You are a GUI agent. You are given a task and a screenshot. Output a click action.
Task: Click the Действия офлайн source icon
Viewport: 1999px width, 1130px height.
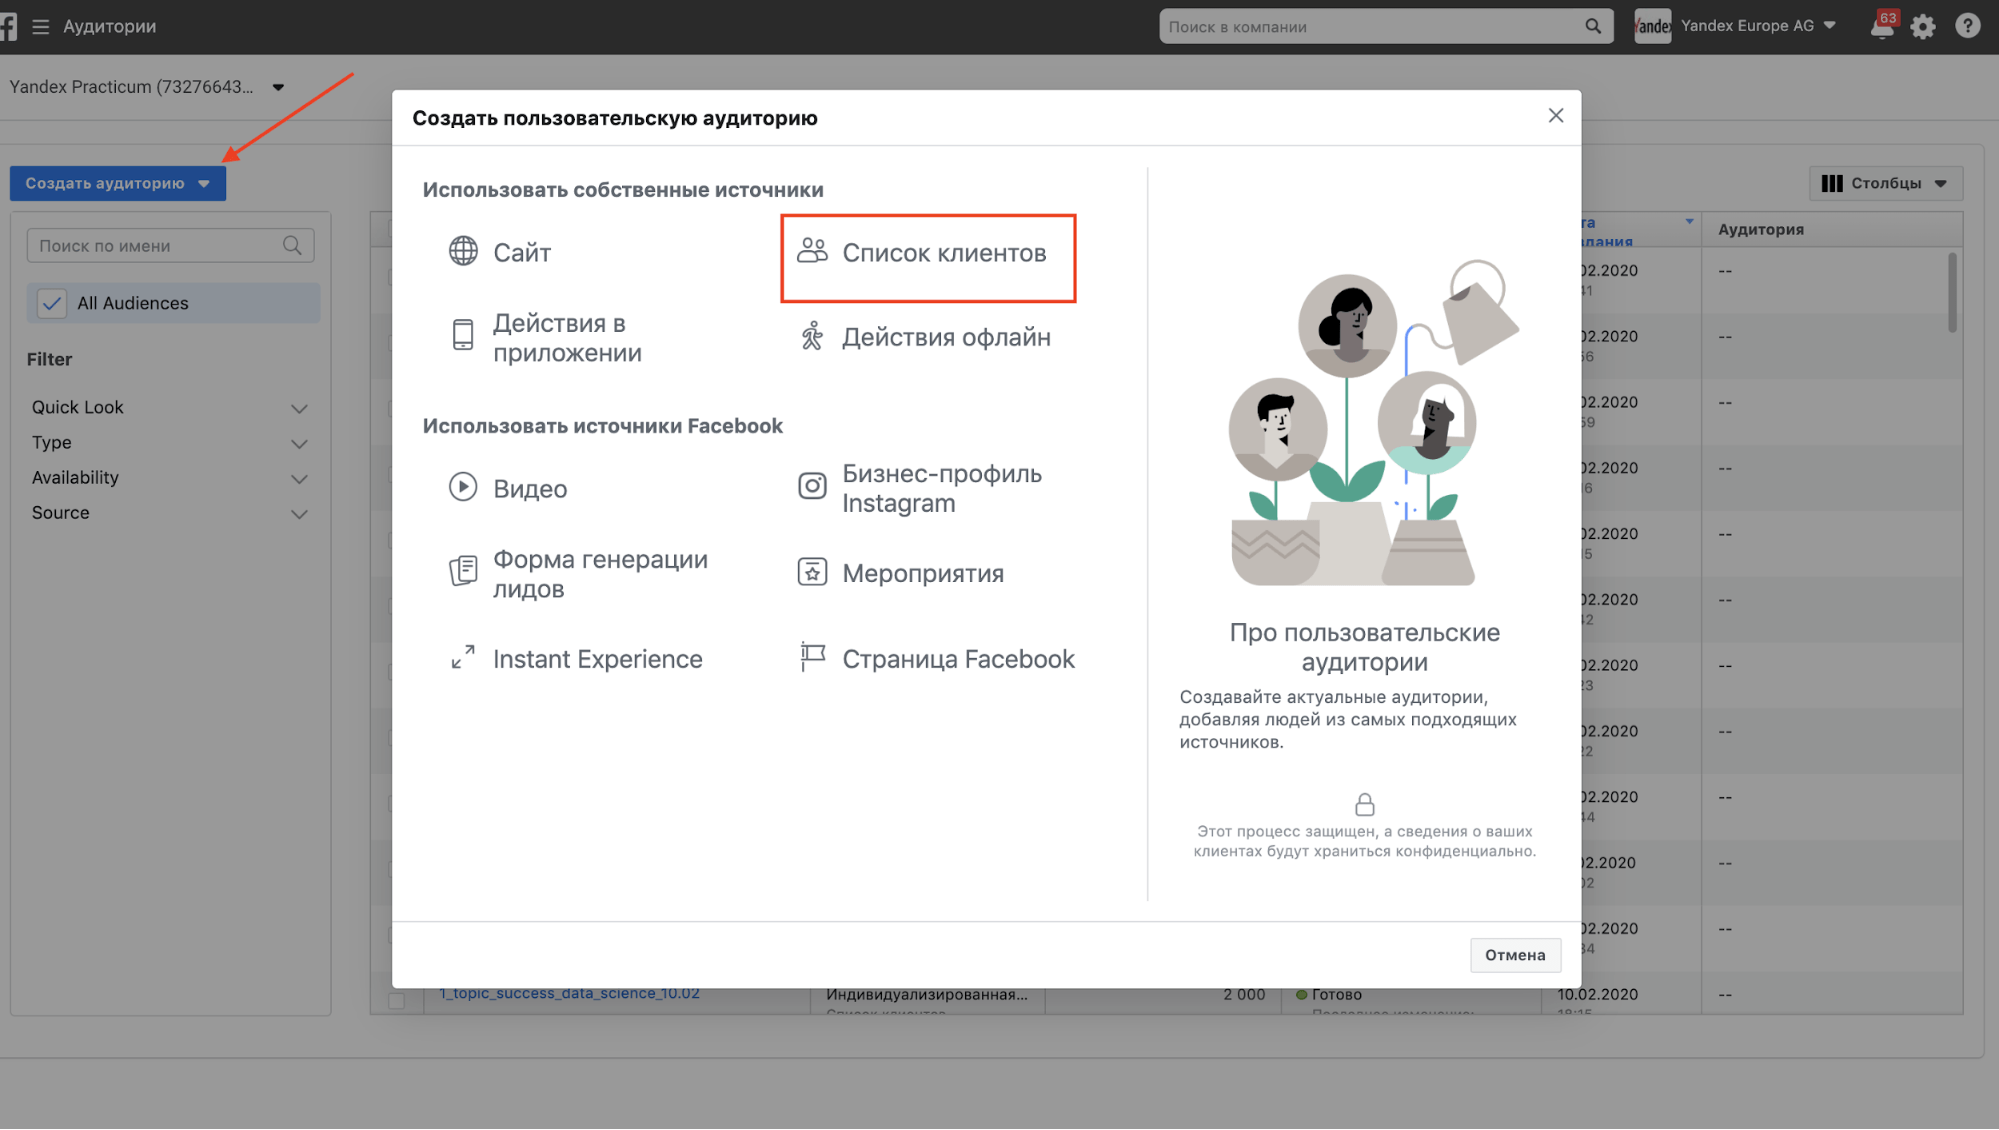coord(813,336)
